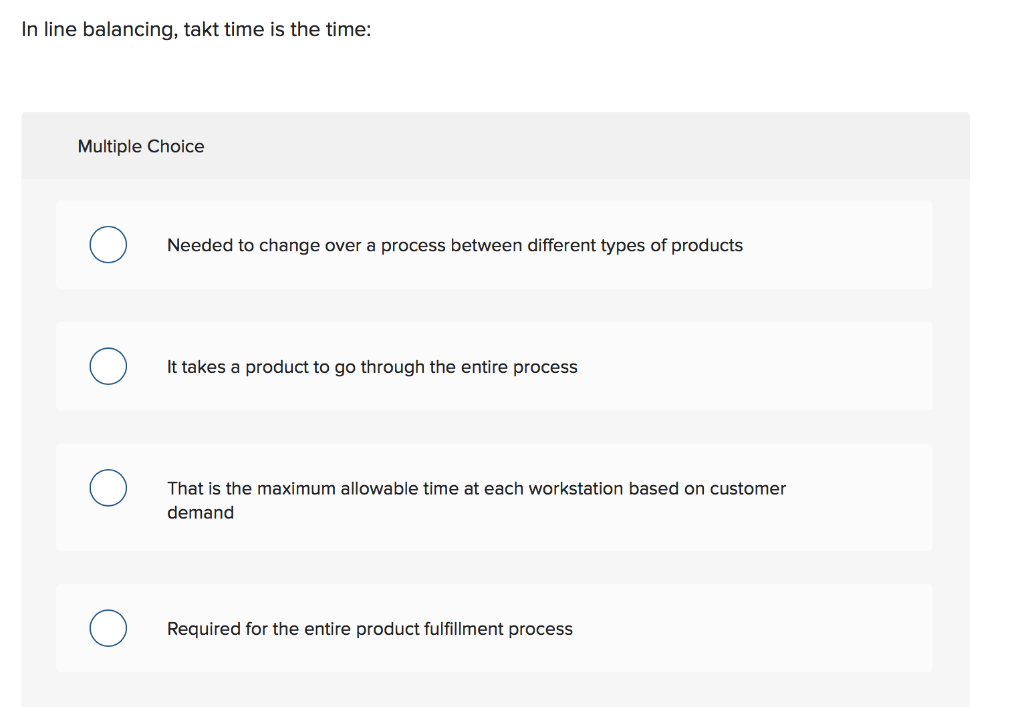1024x707 pixels.
Task: Click the word 'demand' in the third option
Action: click(200, 512)
